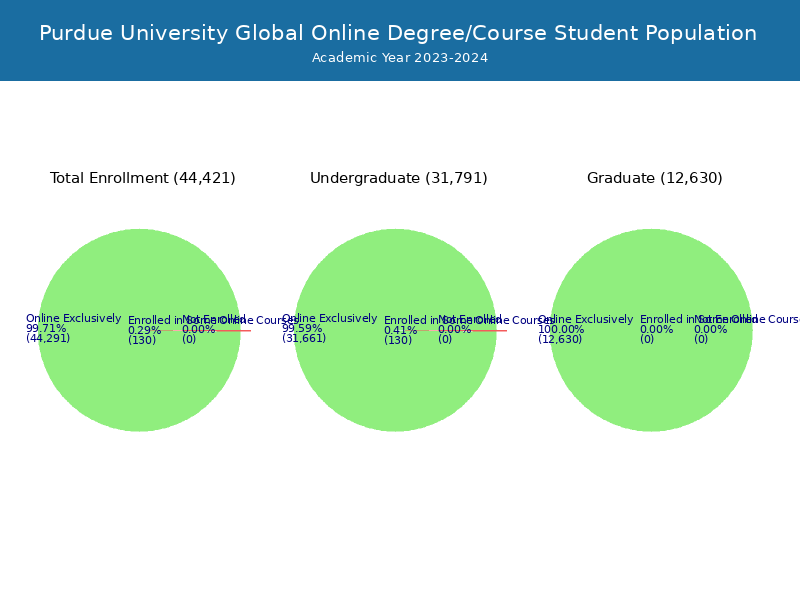Select the 99.59% percentage value
The height and width of the screenshot is (600, 800).
(x=302, y=329)
